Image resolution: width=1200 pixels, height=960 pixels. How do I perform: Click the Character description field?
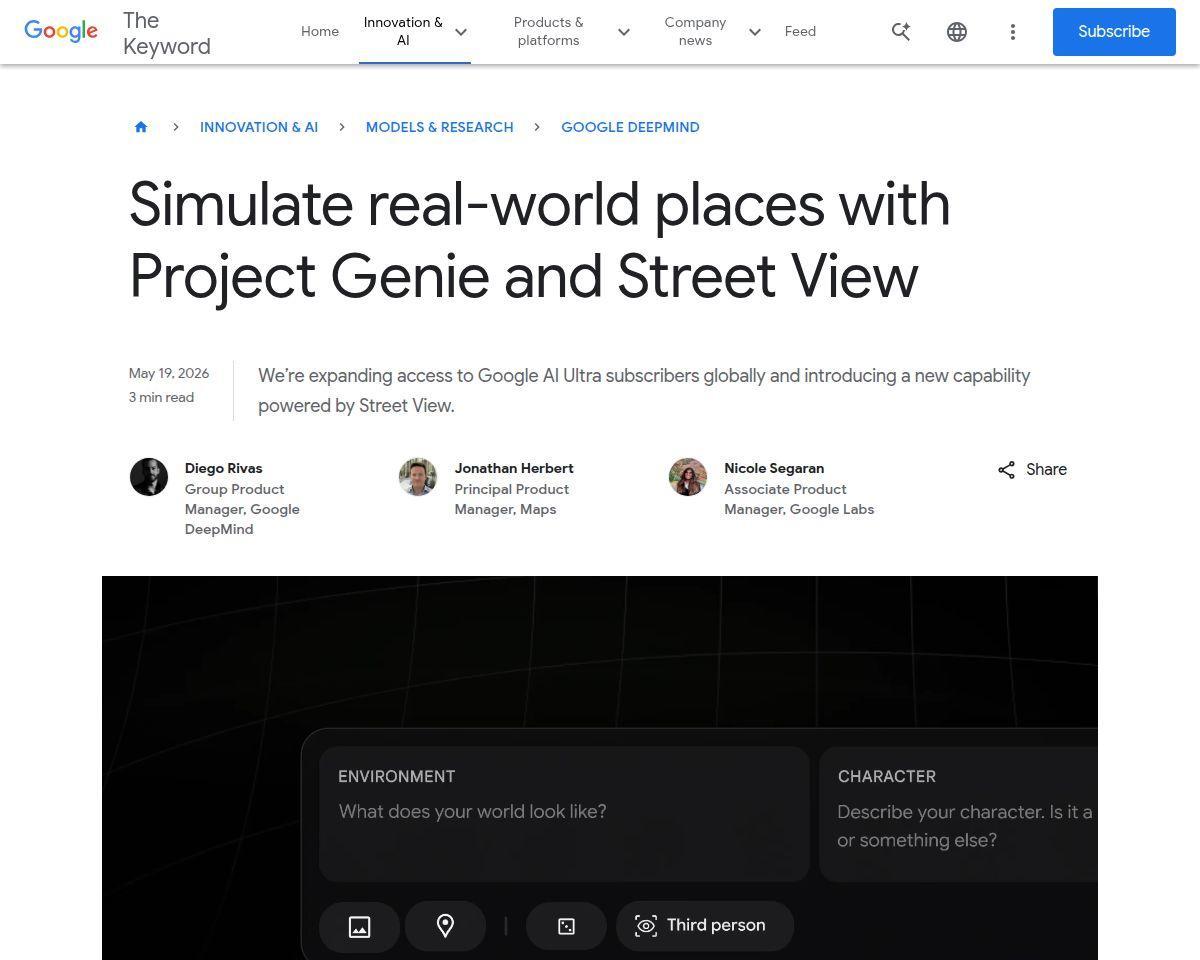point(958,814)
